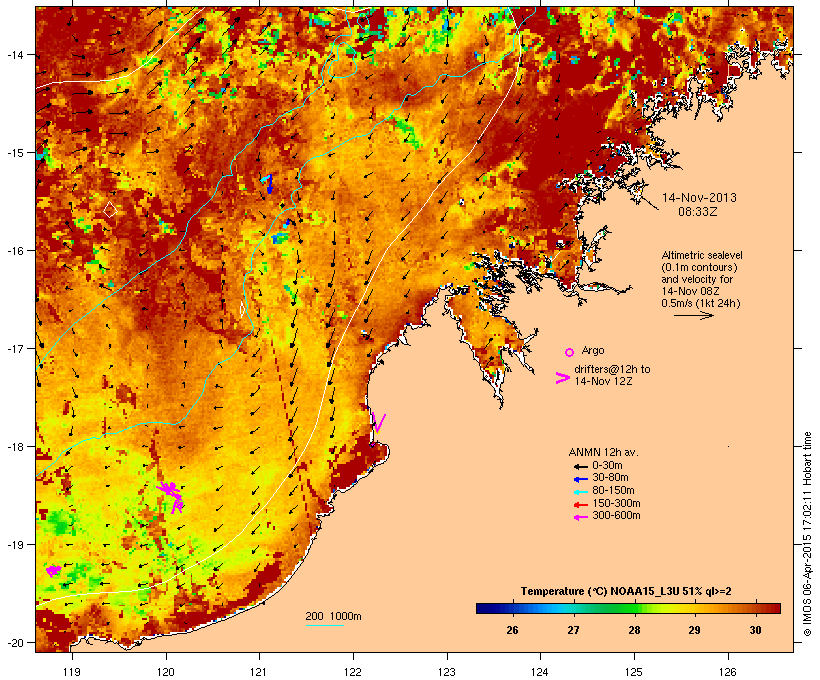
Task: Click the latitude axis label -20
Action: pyautogui.click(x=14, y=643)
